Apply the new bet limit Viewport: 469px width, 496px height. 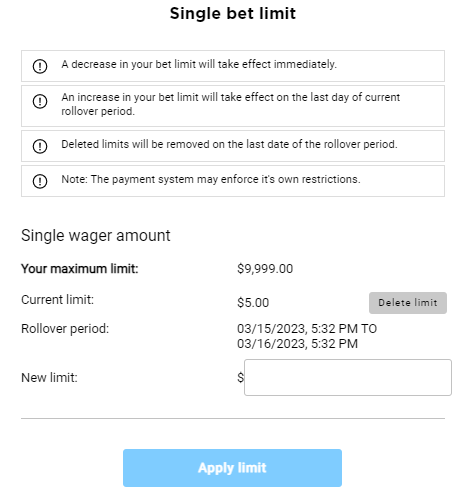click(x=232, y=468)
